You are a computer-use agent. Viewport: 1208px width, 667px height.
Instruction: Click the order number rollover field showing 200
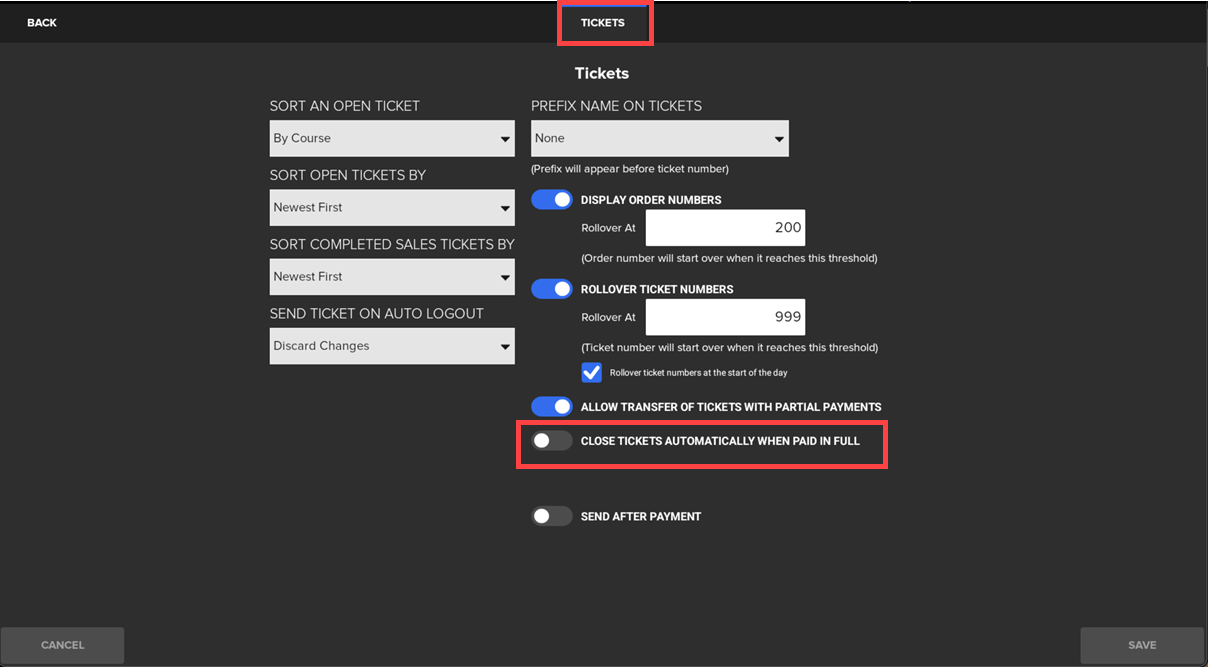click(x=725, y=228)
